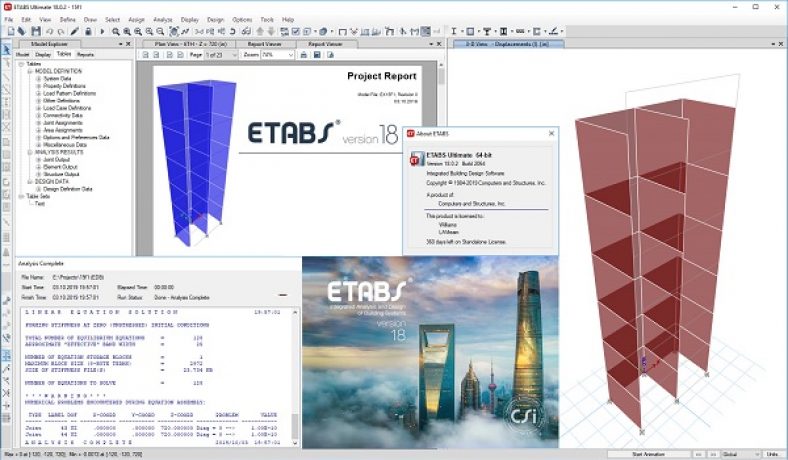Click the Restore Full View zoom icon

127,32
